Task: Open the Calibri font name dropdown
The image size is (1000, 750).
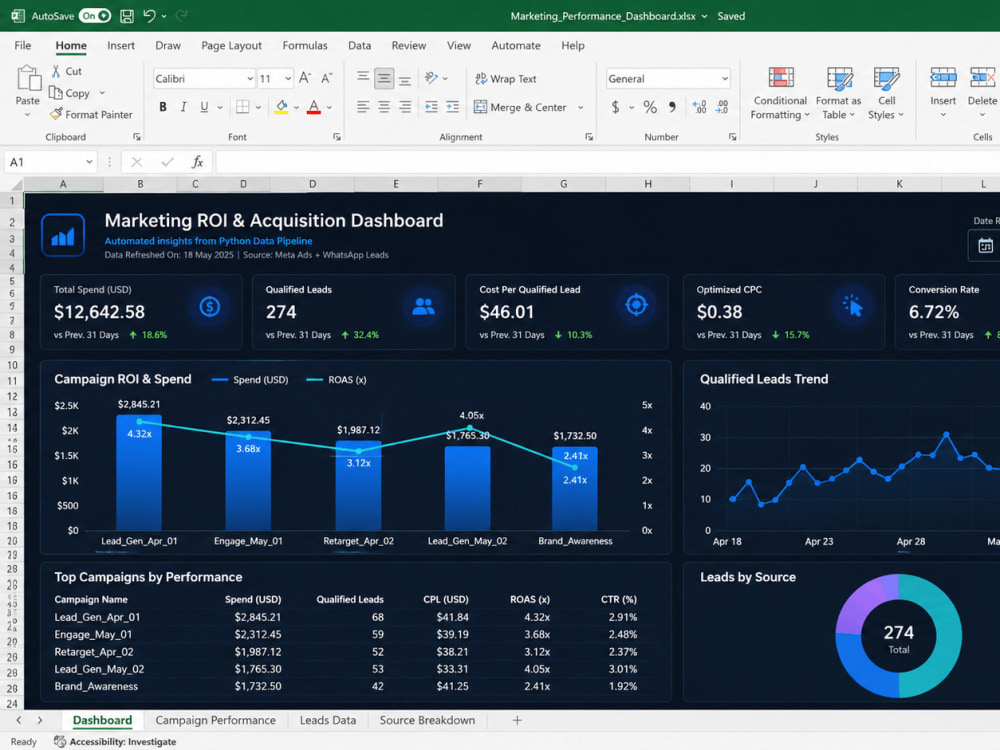Action: tap(249, 78)
